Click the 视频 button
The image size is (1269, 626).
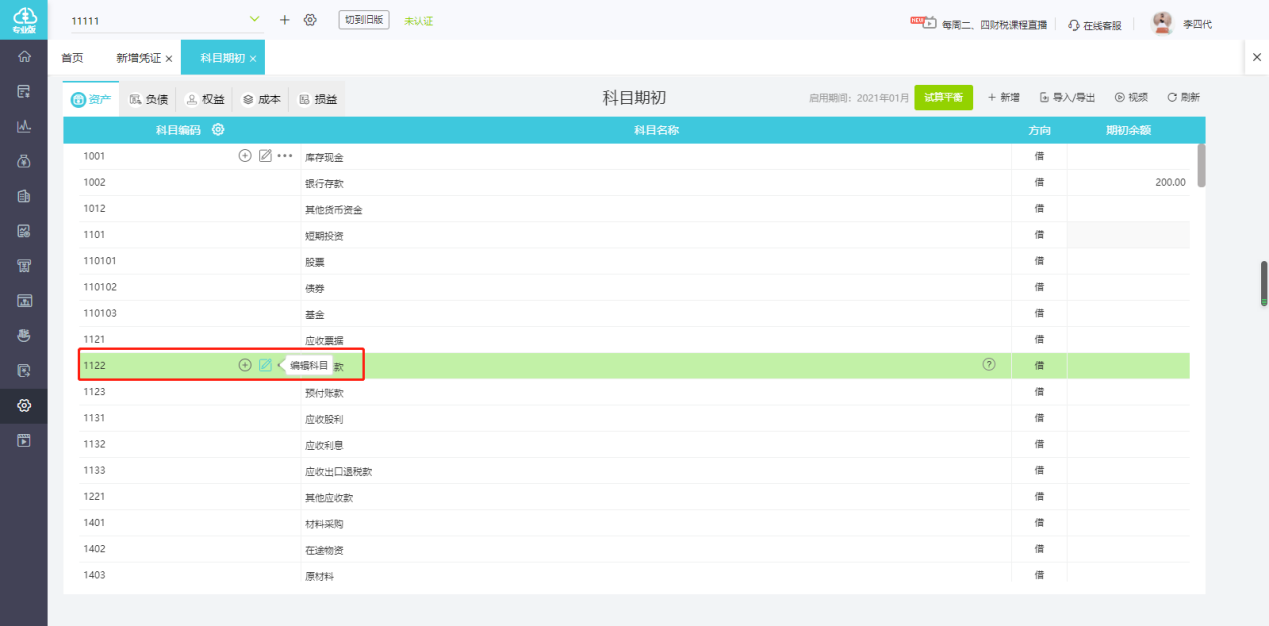1131,97
